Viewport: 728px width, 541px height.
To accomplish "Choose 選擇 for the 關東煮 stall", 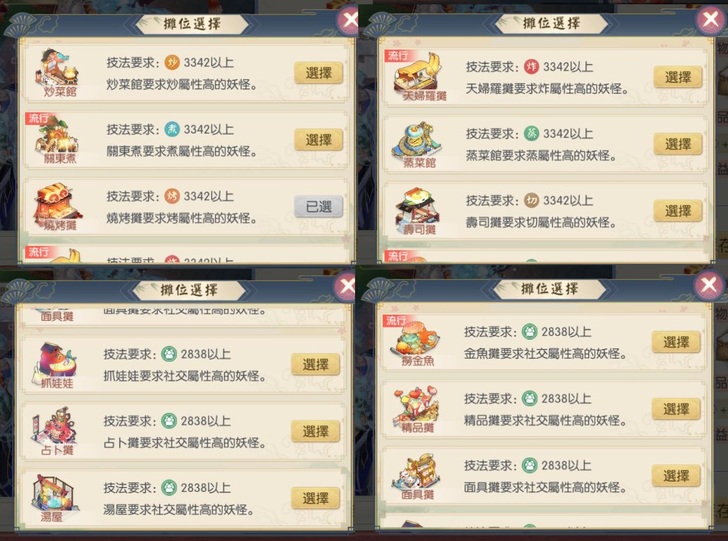I will [x=318, y=140].
